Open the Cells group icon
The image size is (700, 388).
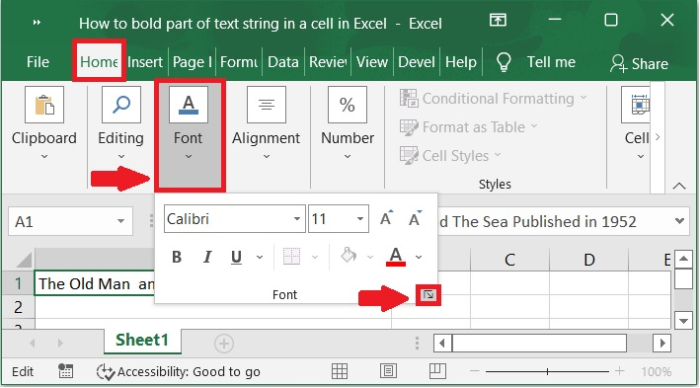click(637, 105)
